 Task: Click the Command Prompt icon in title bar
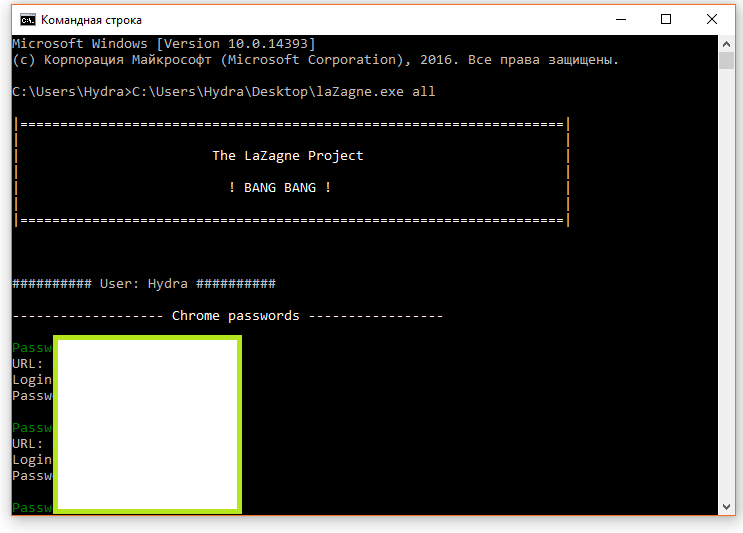[x=27, y=20]
